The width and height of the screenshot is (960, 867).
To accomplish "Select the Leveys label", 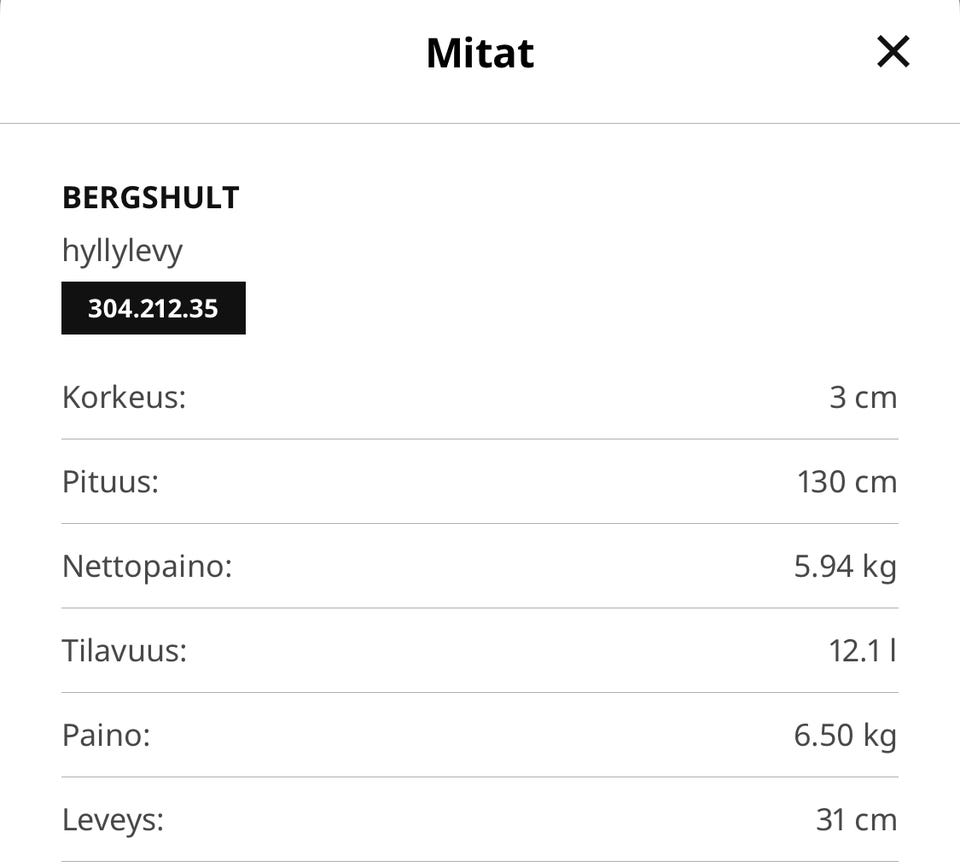I will tap(113, 820).
